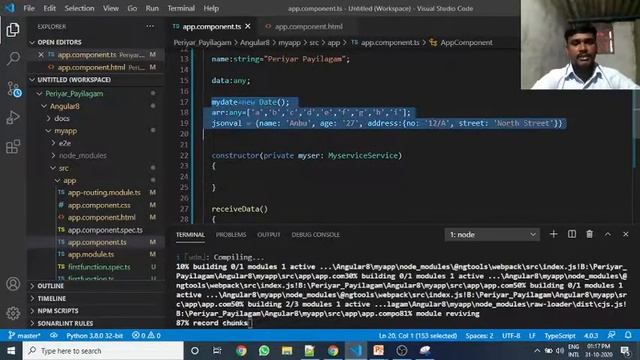Image resolution: width=640 pixels, height=360 pixels.
Task: Open app.component.css in file tree
Action: [x=99, y=205]
